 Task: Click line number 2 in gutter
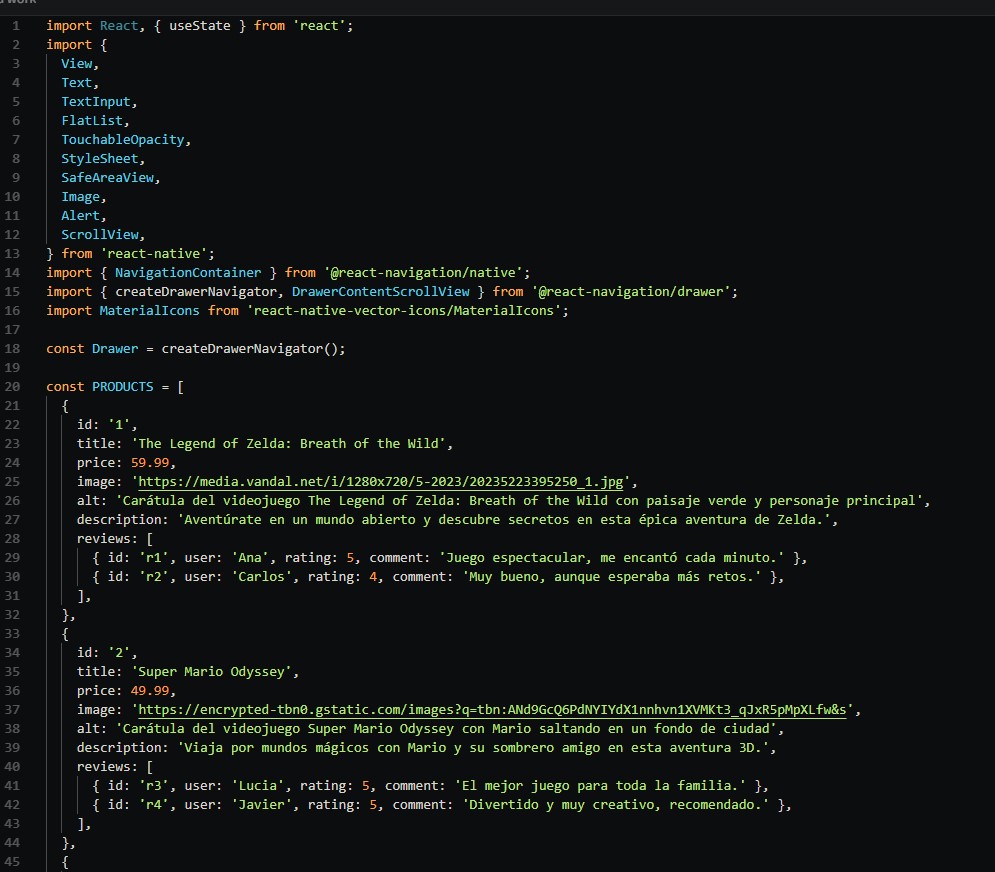(x=16, y=44)
